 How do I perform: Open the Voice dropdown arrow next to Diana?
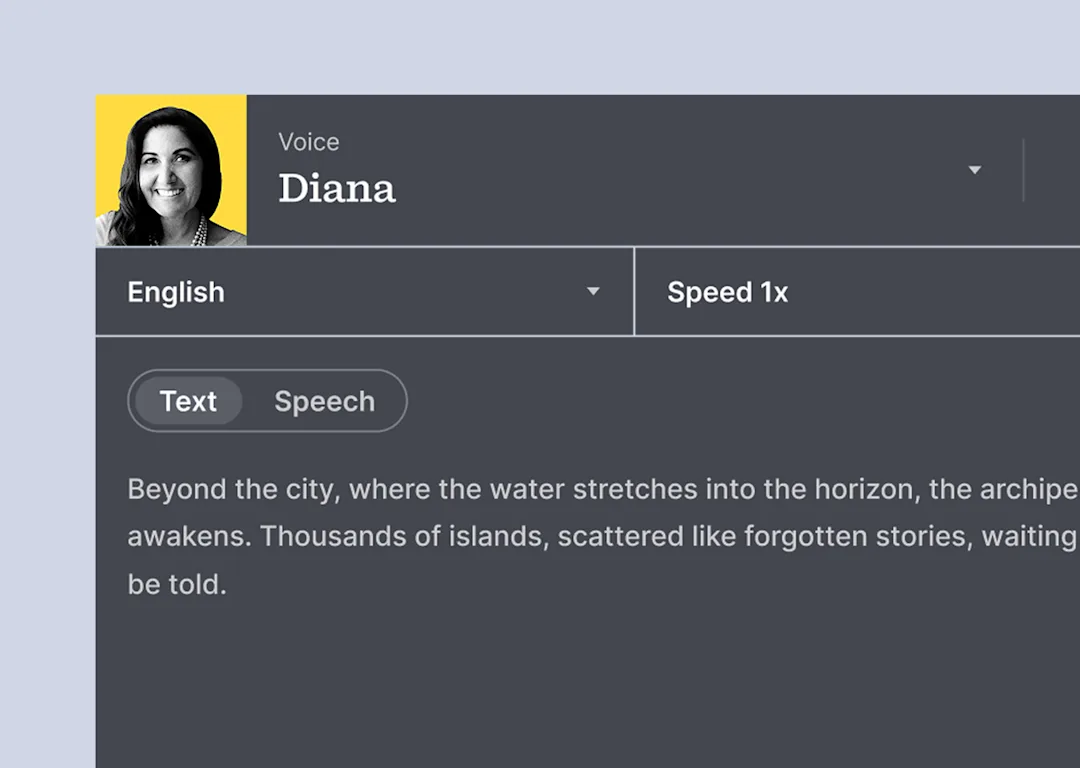point(974,170)
